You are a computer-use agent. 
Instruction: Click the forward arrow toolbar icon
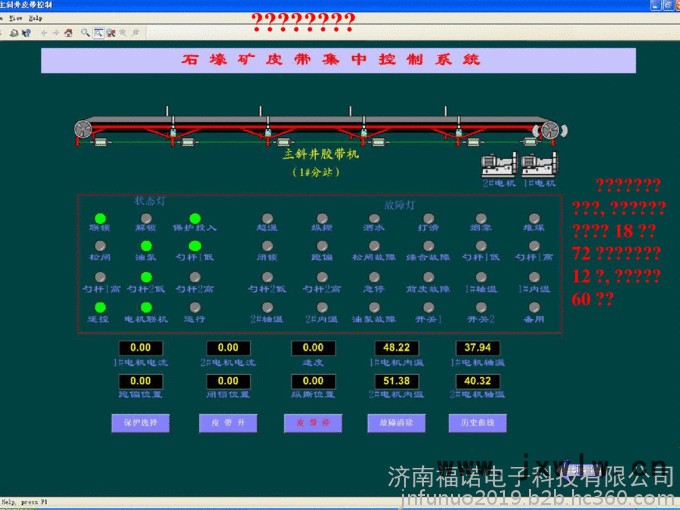[55, 32]
